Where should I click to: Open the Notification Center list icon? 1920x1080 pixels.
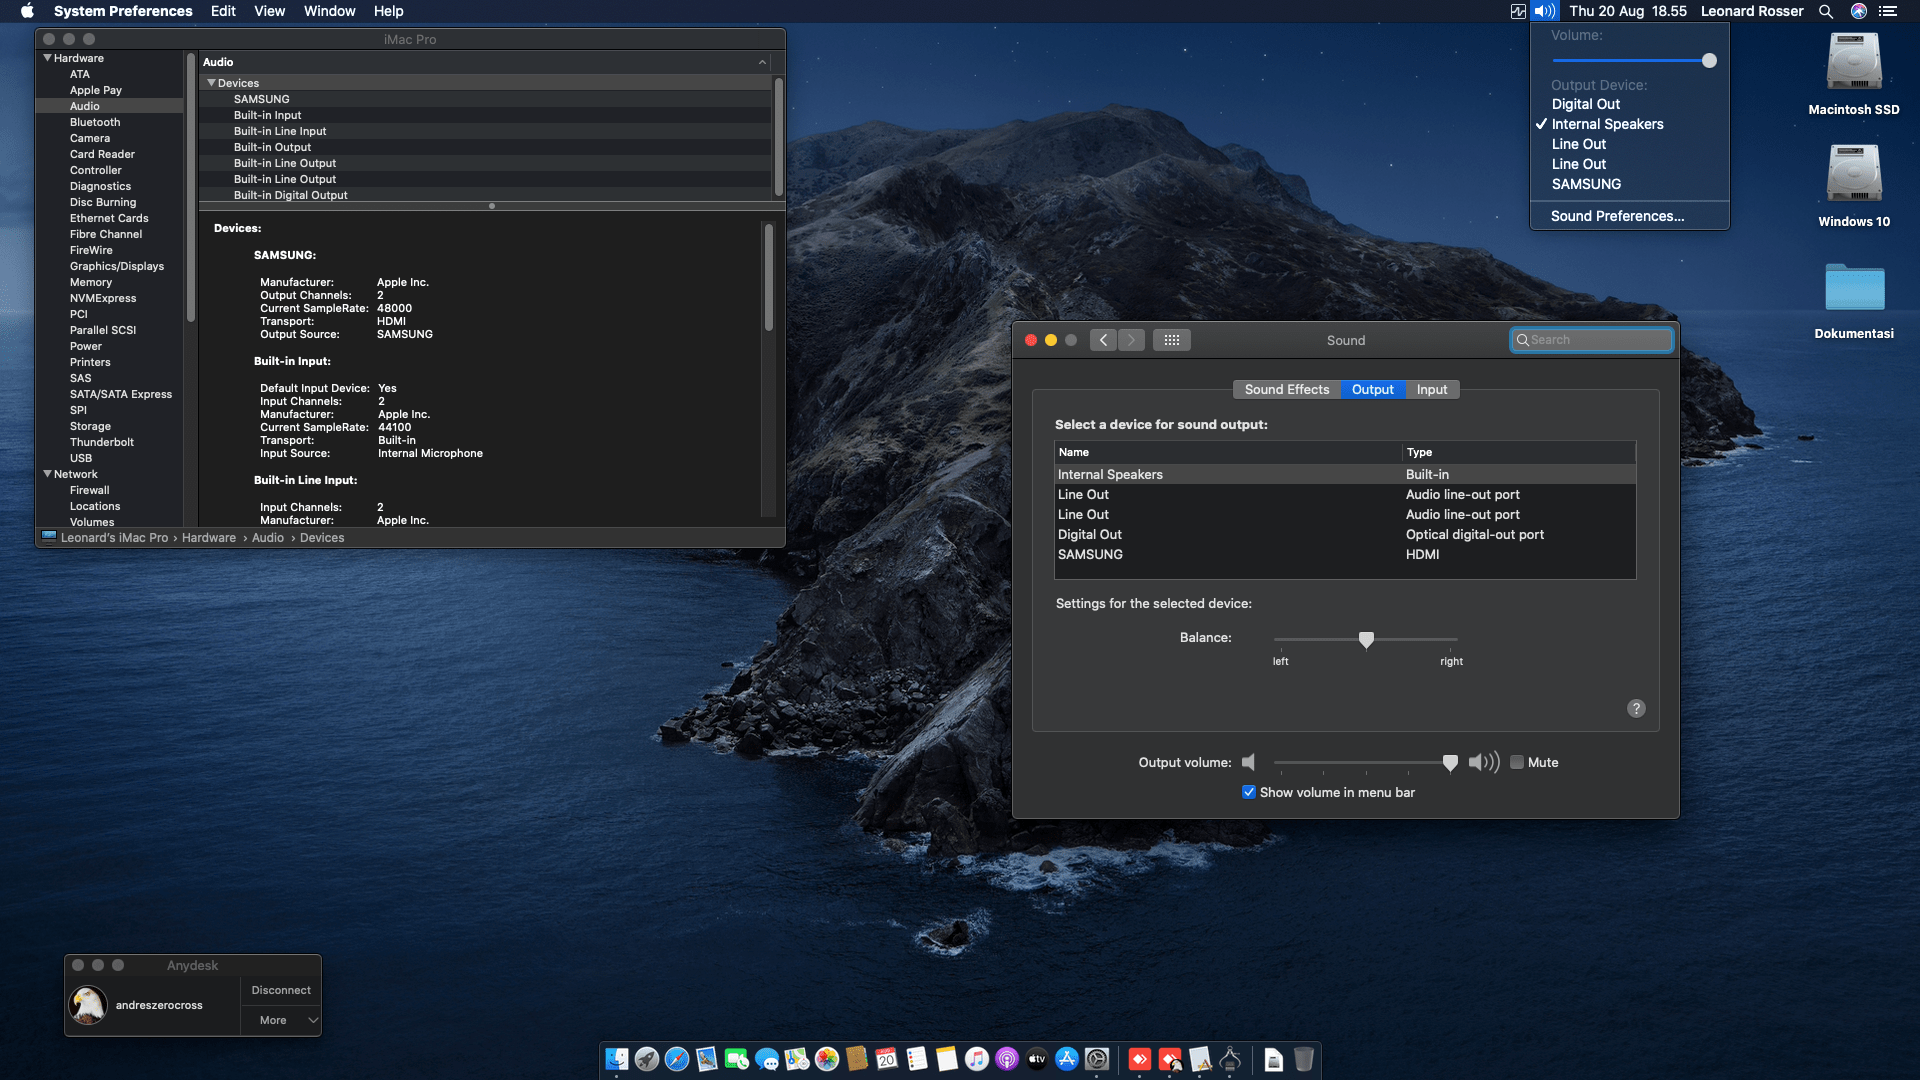[x=1888, y=11]
